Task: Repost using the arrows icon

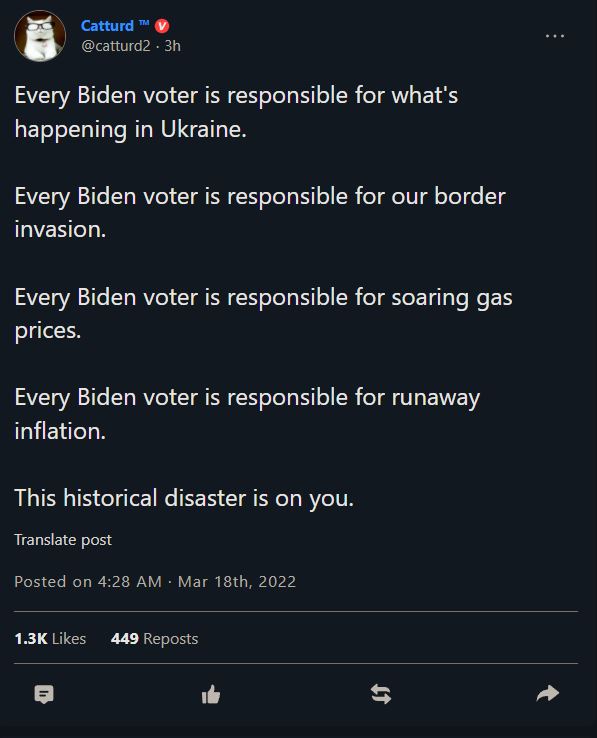Action: pyautogui.click(x=380, y=694)
